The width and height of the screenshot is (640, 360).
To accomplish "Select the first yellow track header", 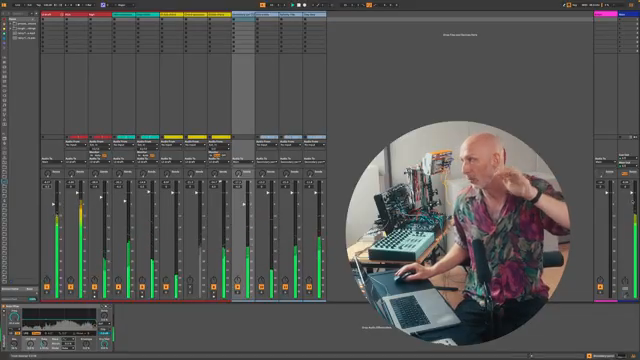I will pyautogui.click(x=171, y=14).
